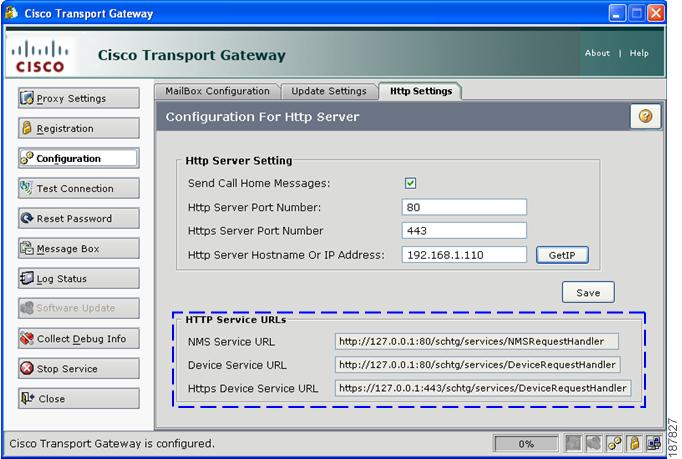Click the 'Http Server Hostname Or IP Address:' label
The image size is (682, 459).
286,255
